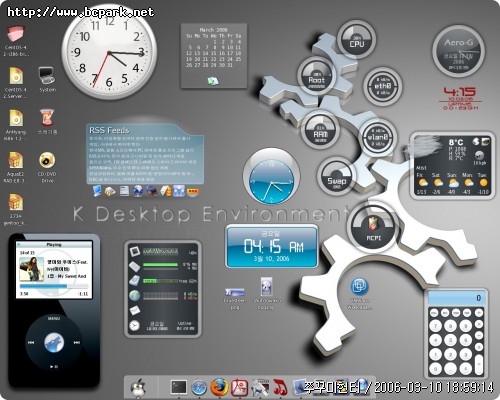The image size is (500, 400).
Task: Click the 0 key on calculator widget
Action: [x=435, y=368]
